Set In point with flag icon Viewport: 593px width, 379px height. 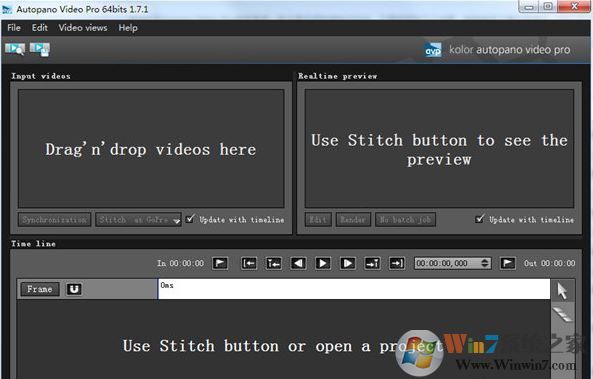(x=220, y=263)
